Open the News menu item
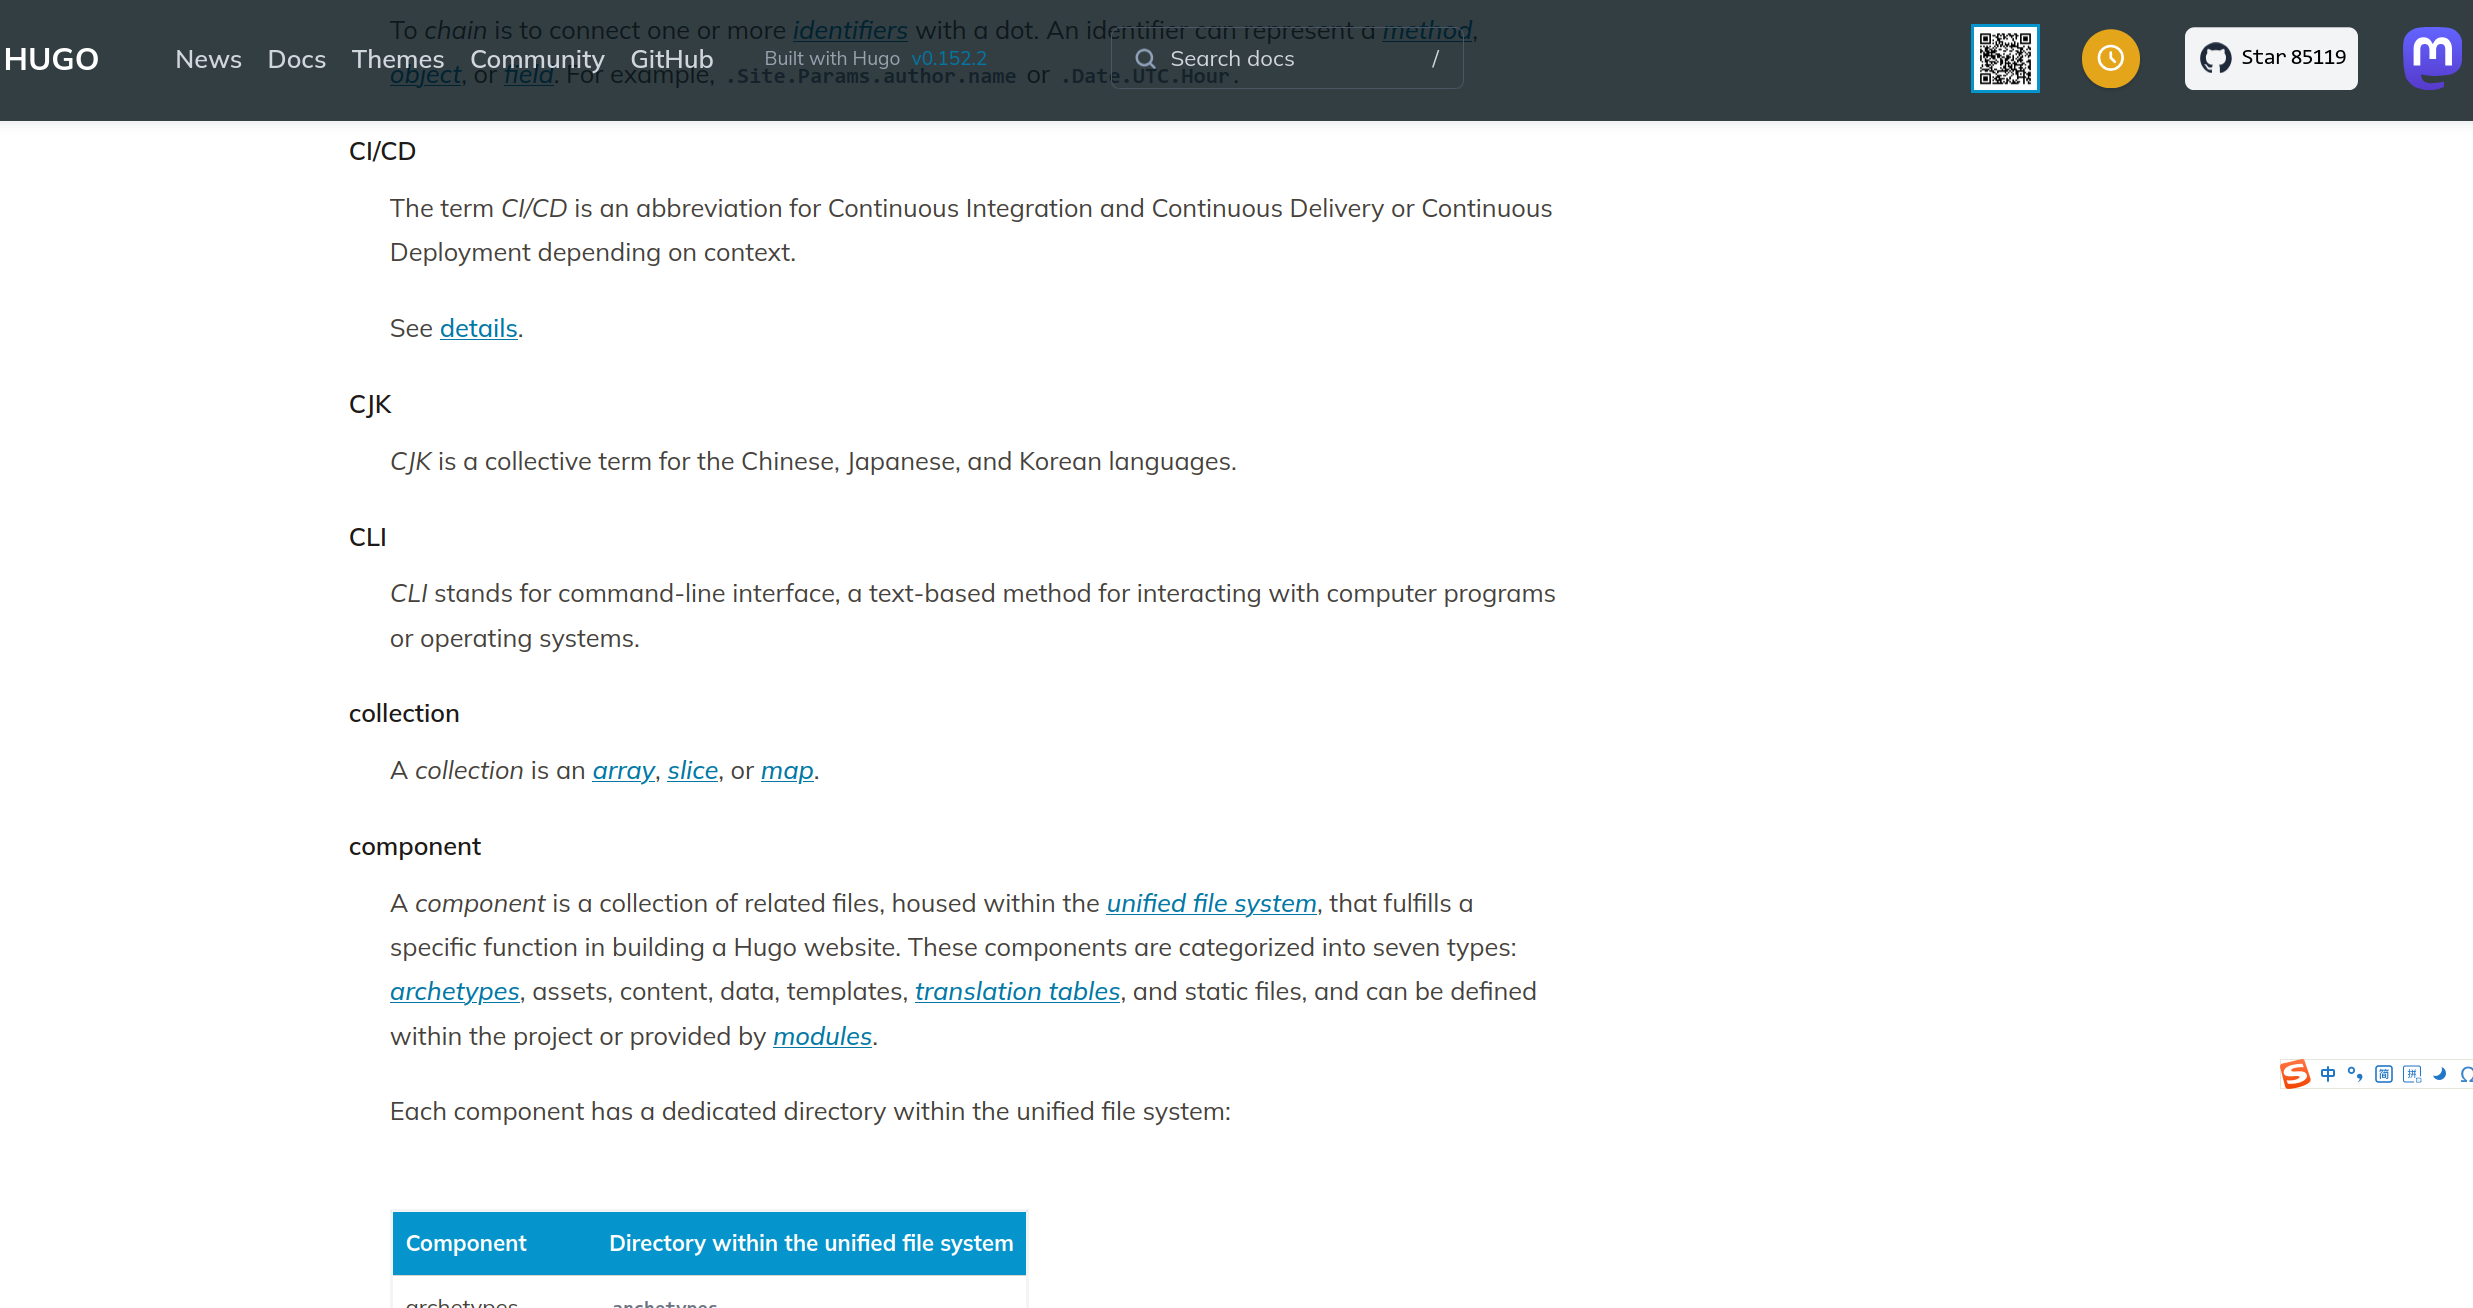2473x1308 pixels. [x=208, y=59]
